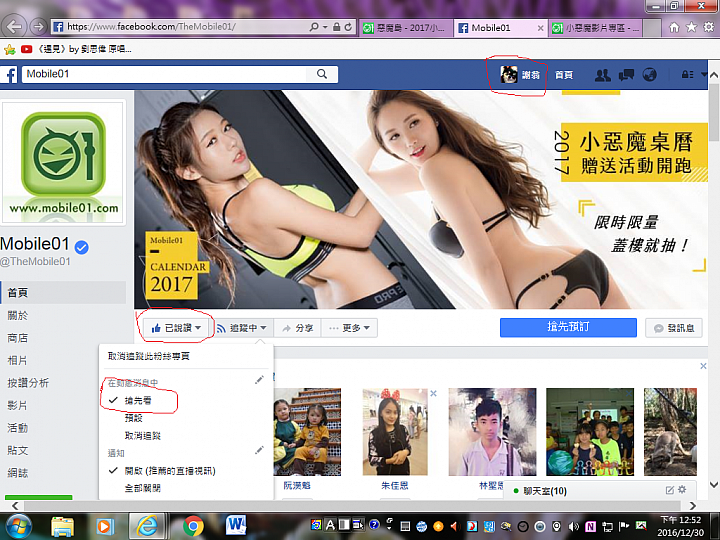Open 按讚分析 in page sidebar

click(x=28, y=383)
